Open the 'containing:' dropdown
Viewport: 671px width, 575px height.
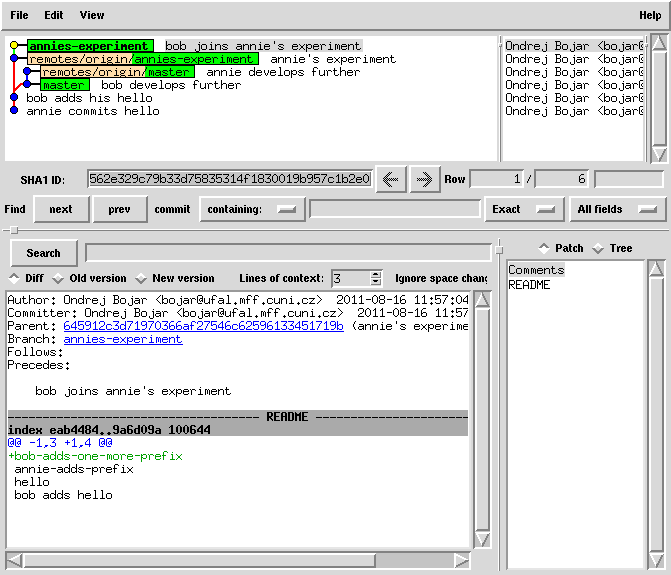[252, 209]
